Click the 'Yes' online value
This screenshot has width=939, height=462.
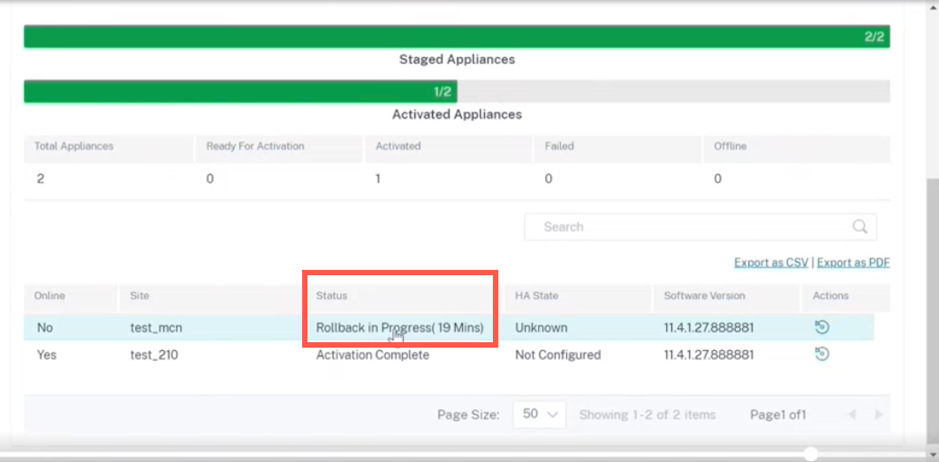pos(46,355)
